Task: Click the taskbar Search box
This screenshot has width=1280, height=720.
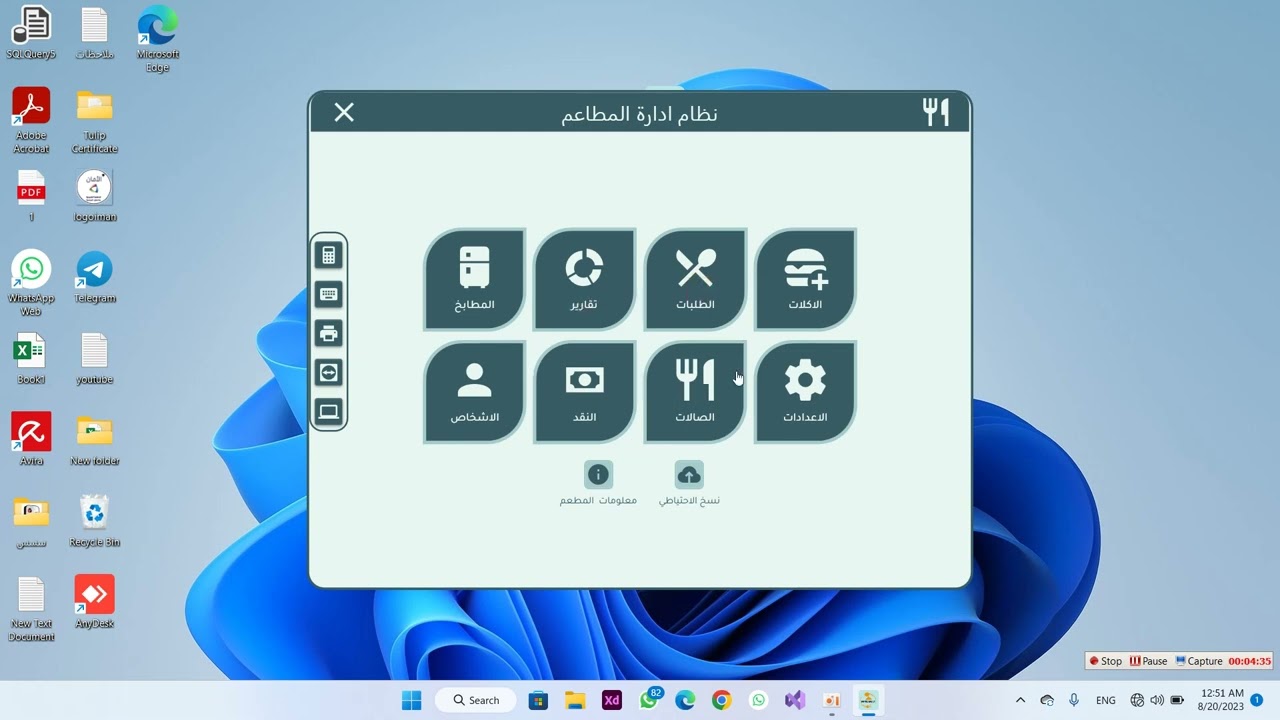Action: point(475,700)
